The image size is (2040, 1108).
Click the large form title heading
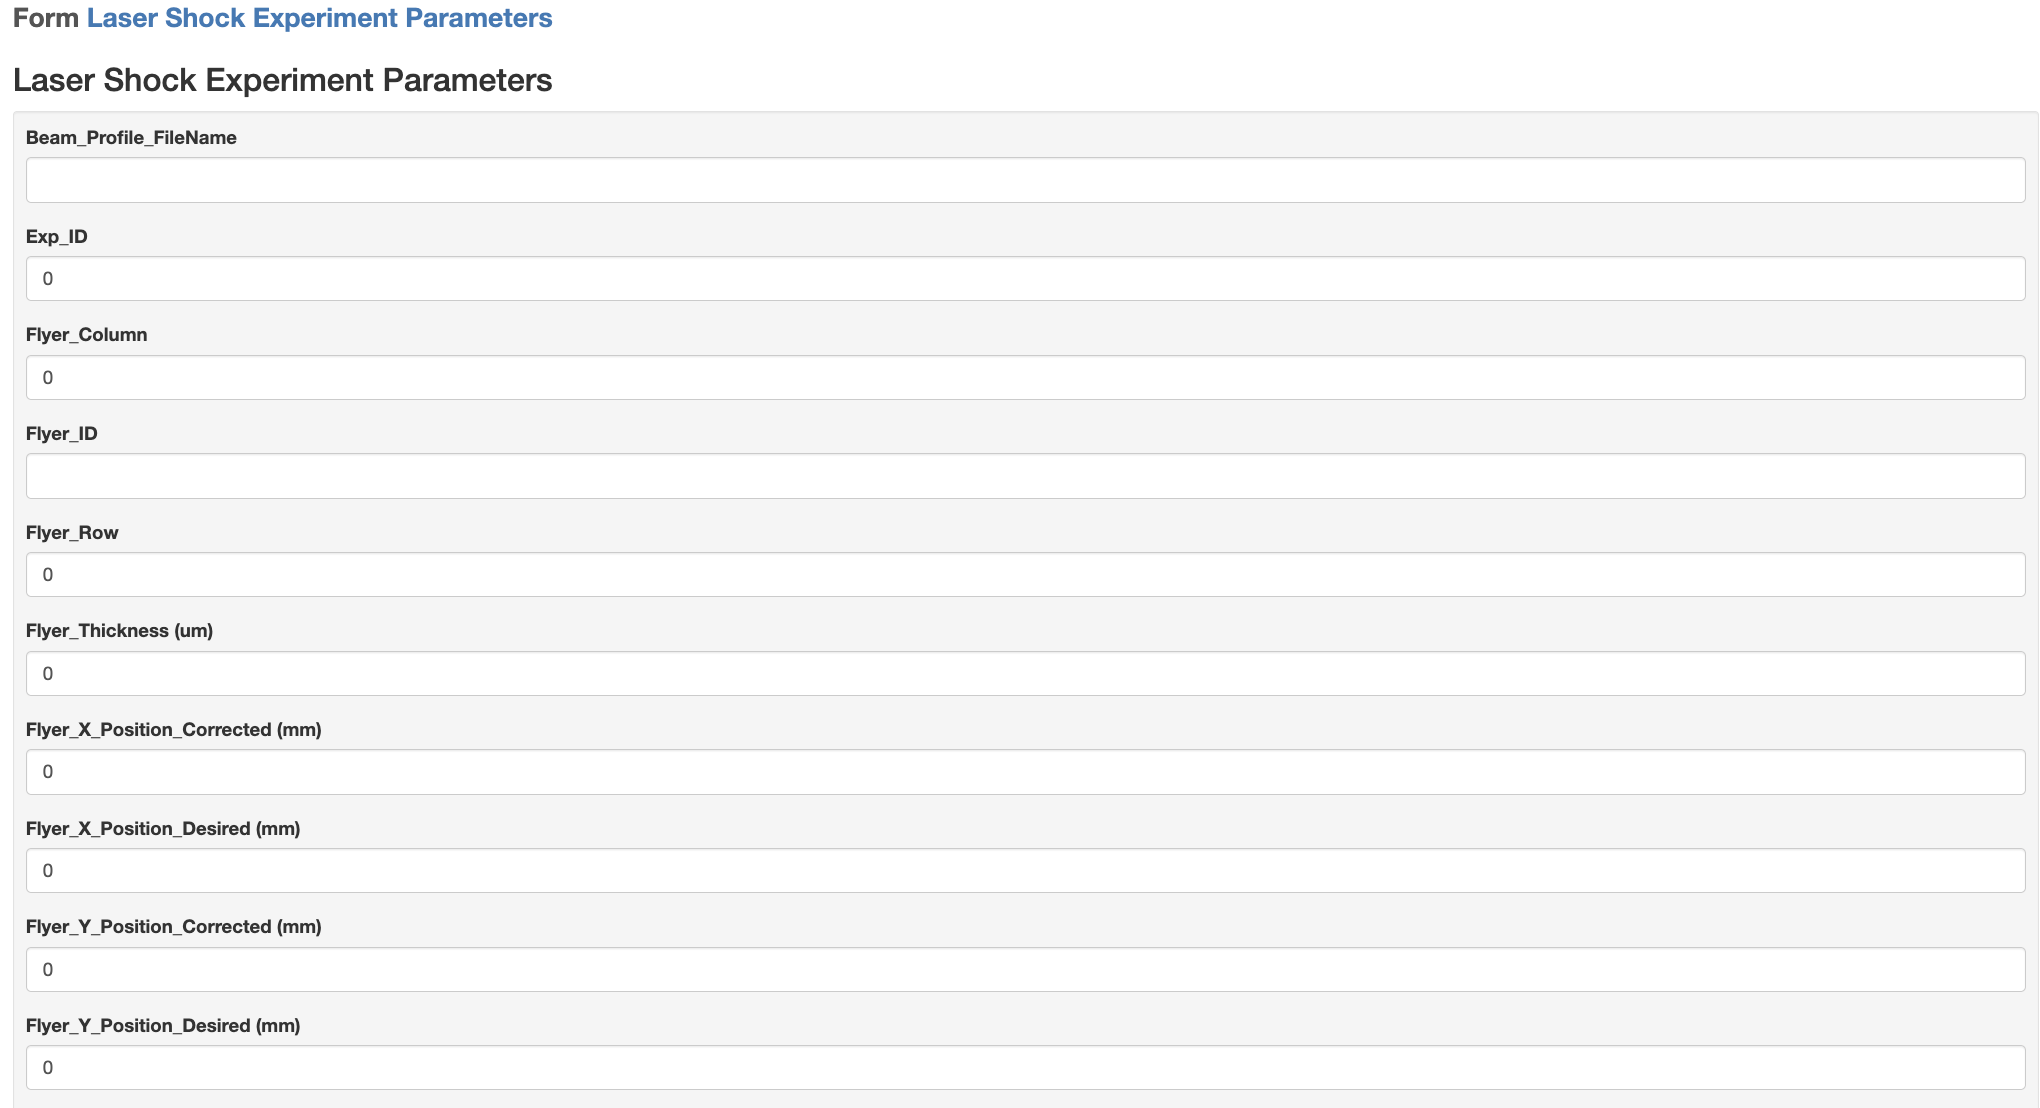282,80
